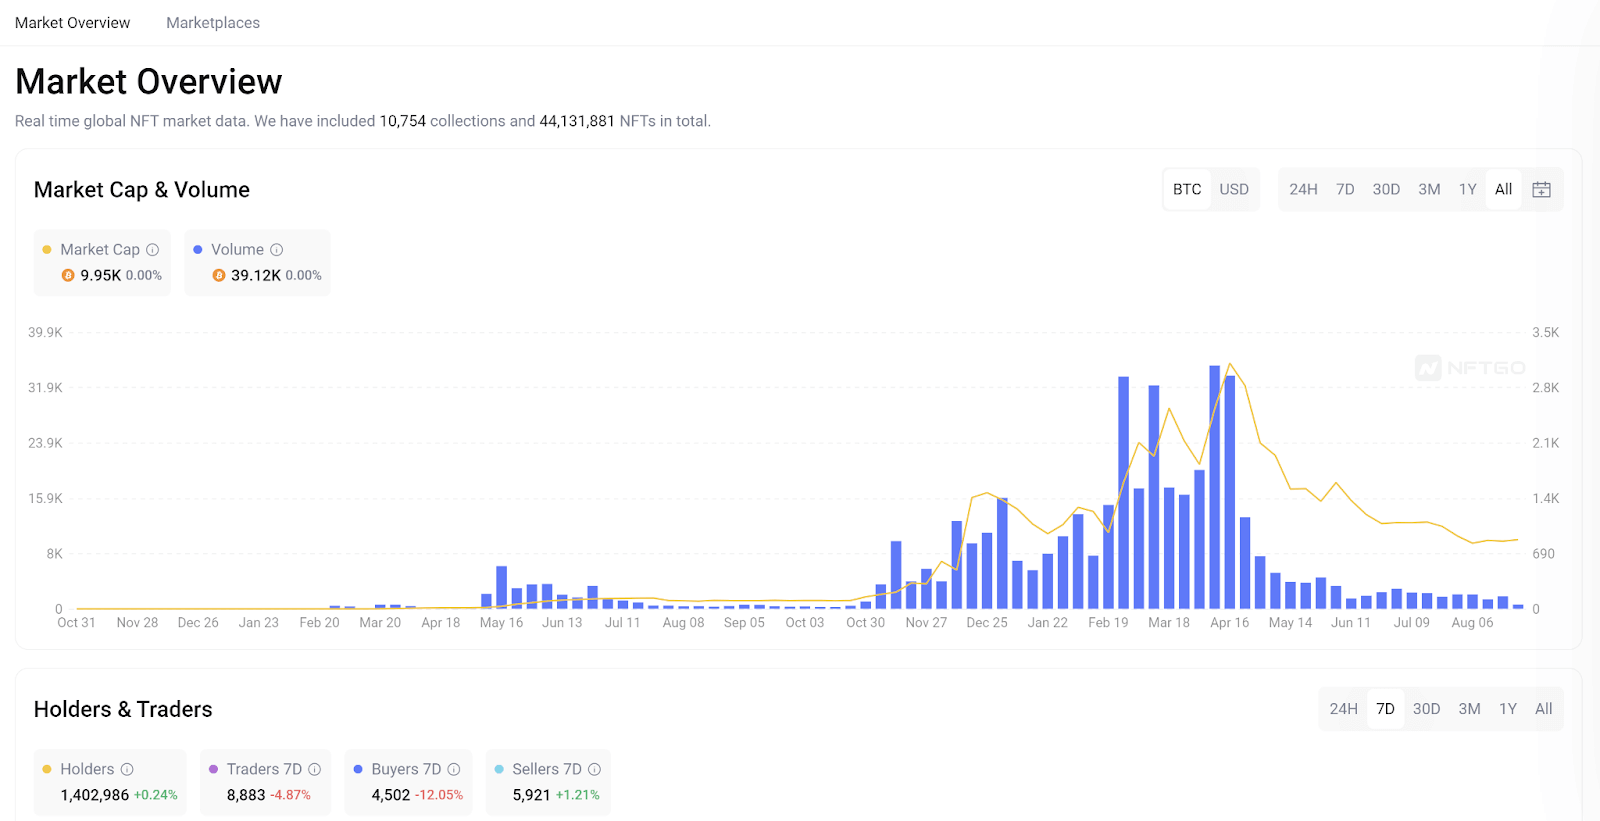
Task: Select BTC currency option
Action: pyautogui.click(x=1187, y=190)
